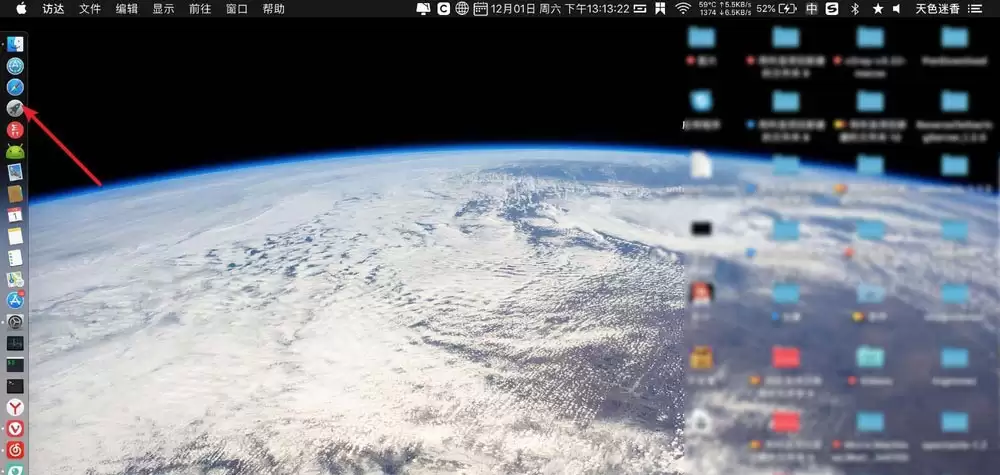
Task: Open Finder from the Dock
Action: [15, 44]
